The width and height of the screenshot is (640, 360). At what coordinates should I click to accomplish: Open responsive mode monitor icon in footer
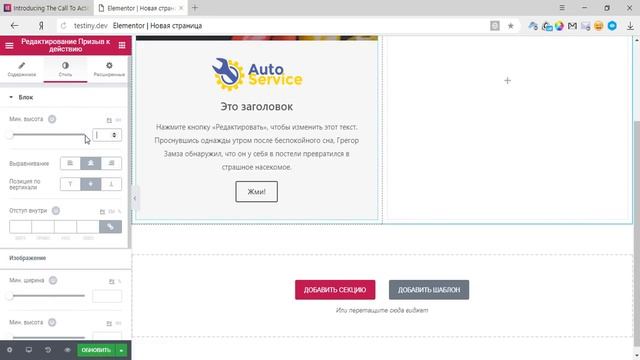click(x=29, y=350)
